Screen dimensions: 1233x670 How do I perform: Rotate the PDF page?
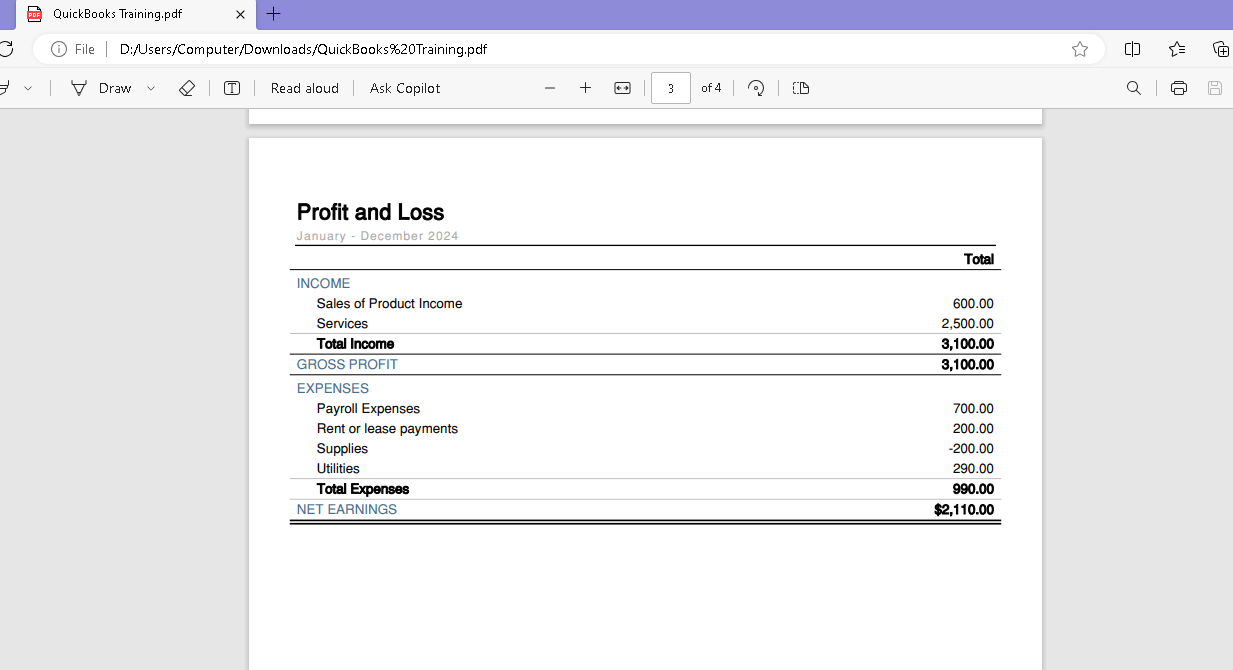(x=756, y=88)
